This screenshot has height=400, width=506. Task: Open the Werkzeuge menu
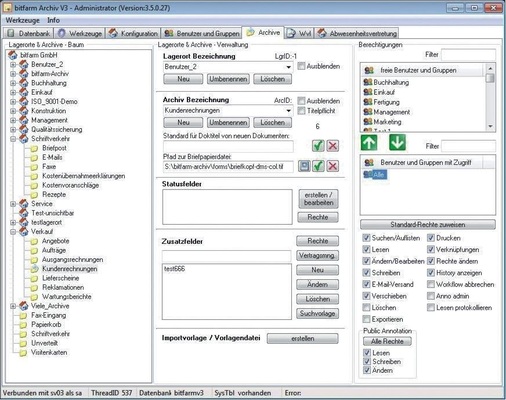(x=23, y=20)
